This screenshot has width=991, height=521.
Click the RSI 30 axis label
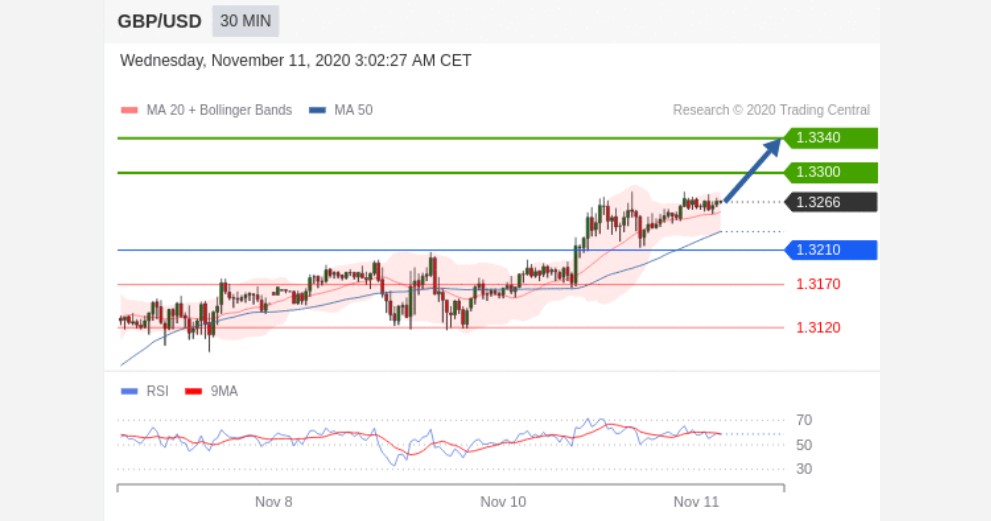(x=804, y=469)
